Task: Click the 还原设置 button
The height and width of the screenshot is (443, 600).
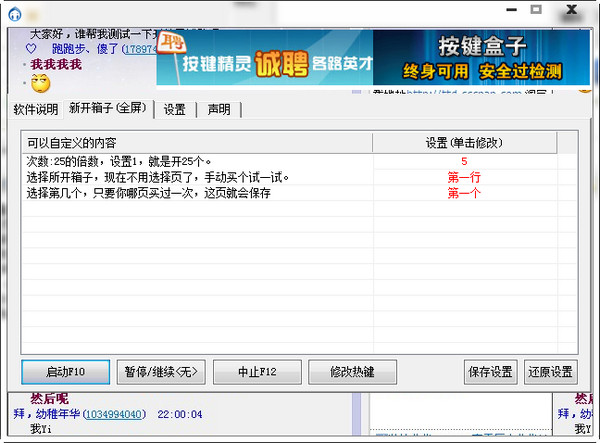Action: pos(551,371)
